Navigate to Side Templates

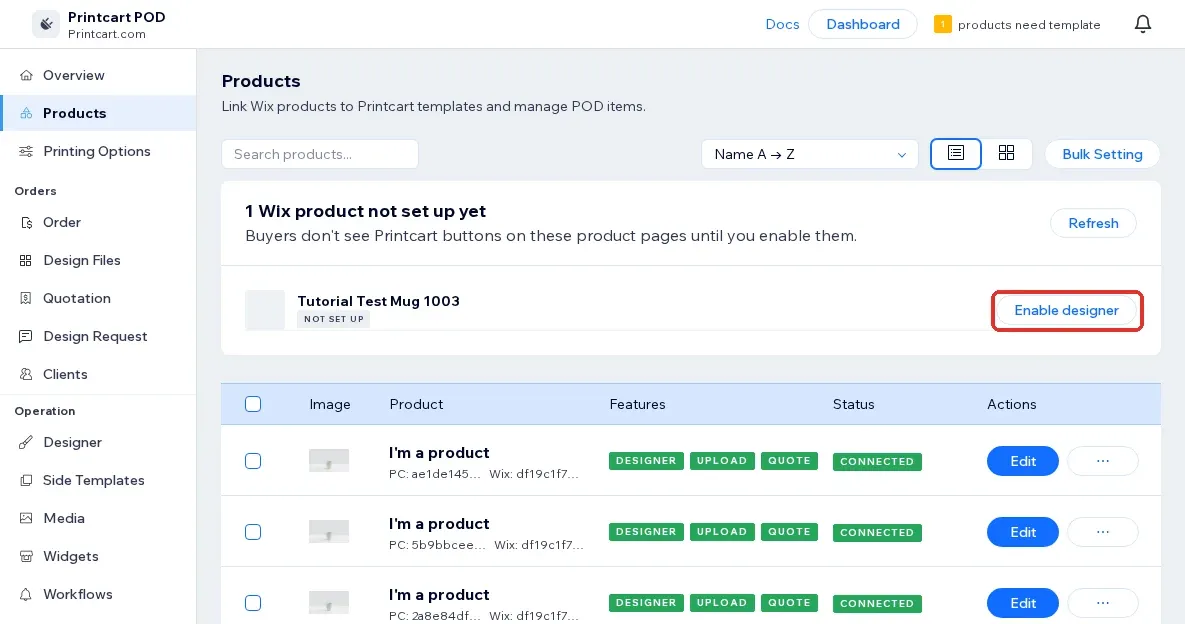click(98, 480)
